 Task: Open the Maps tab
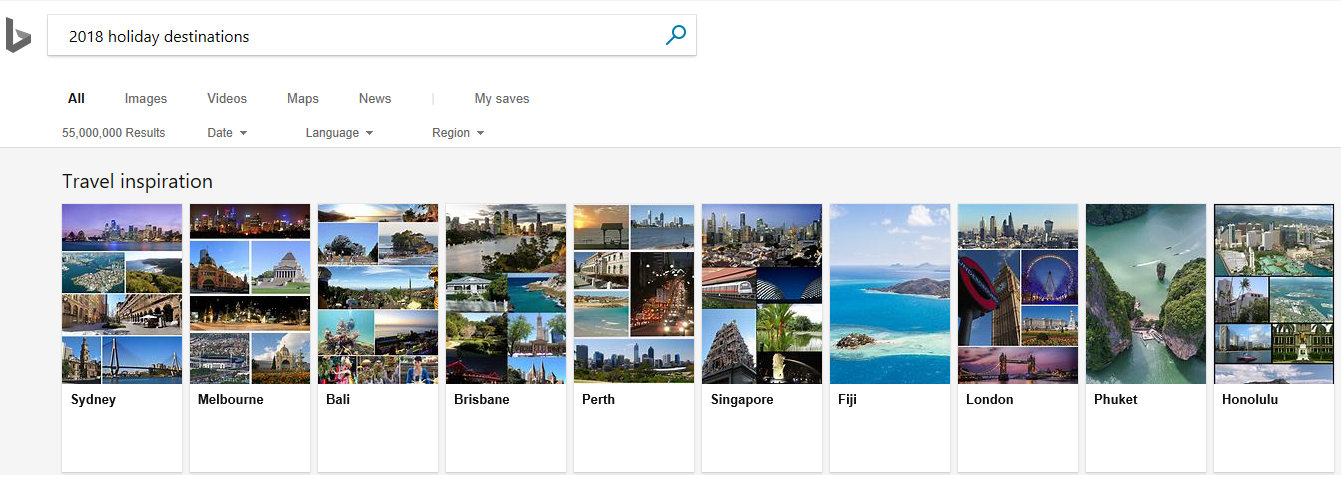click(303, 98)
